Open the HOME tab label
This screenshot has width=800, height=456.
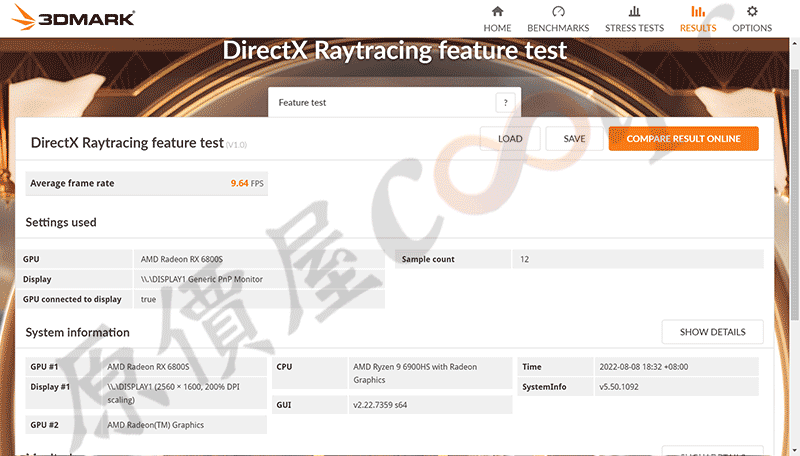(497, 28)
